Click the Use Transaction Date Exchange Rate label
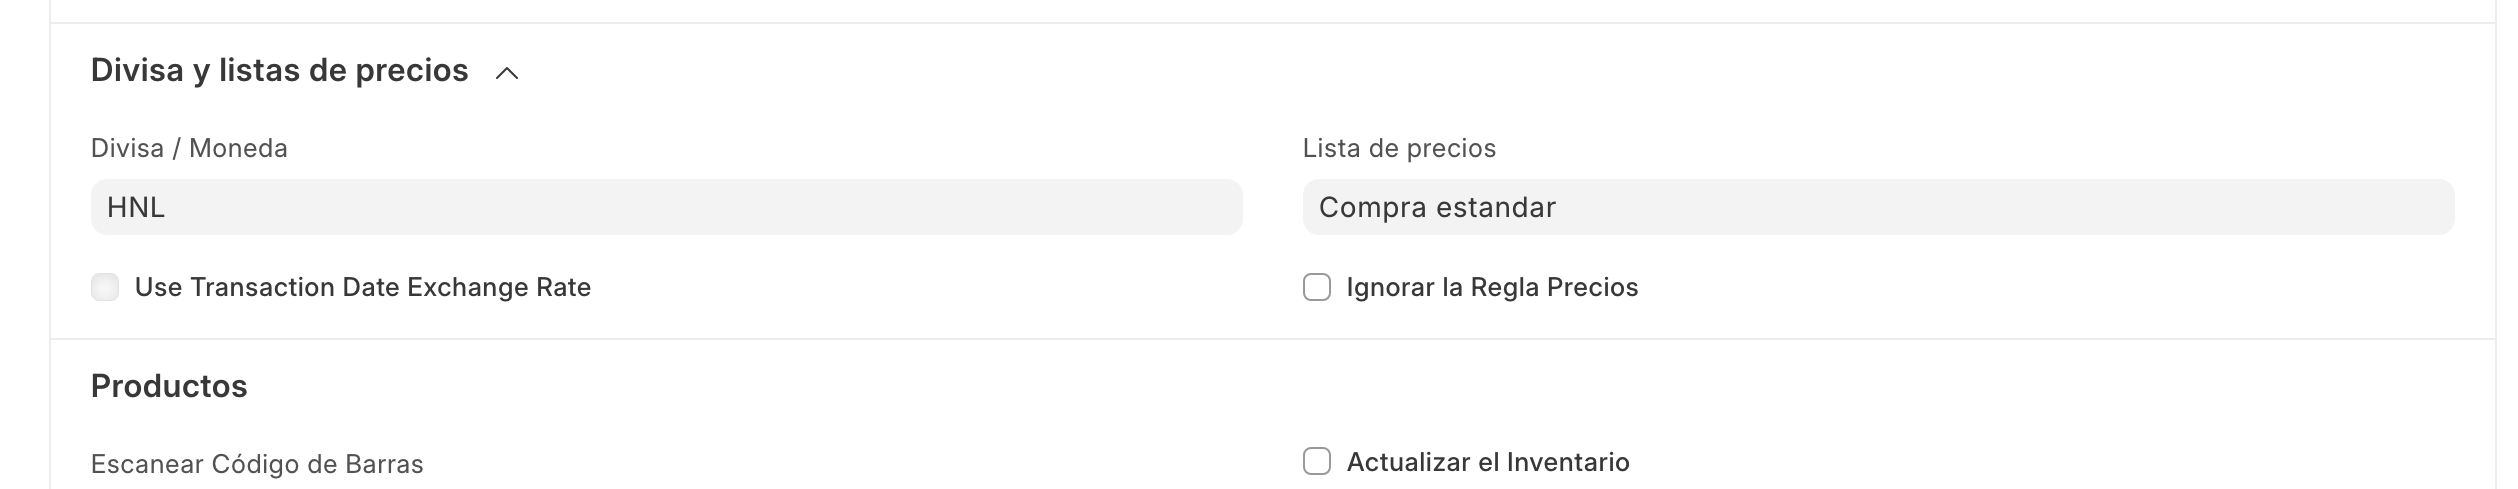Screen dimensions: 2518x489 click(x=362, y=288)
